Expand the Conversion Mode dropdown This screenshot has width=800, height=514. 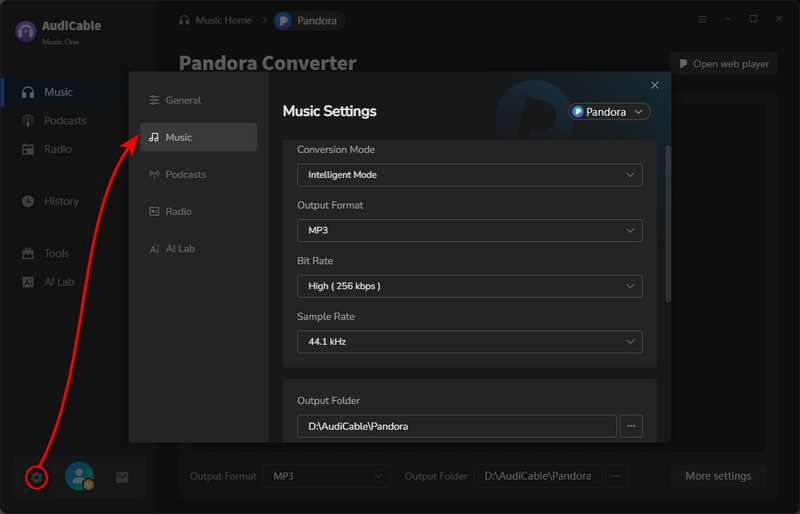coord(469,175)
